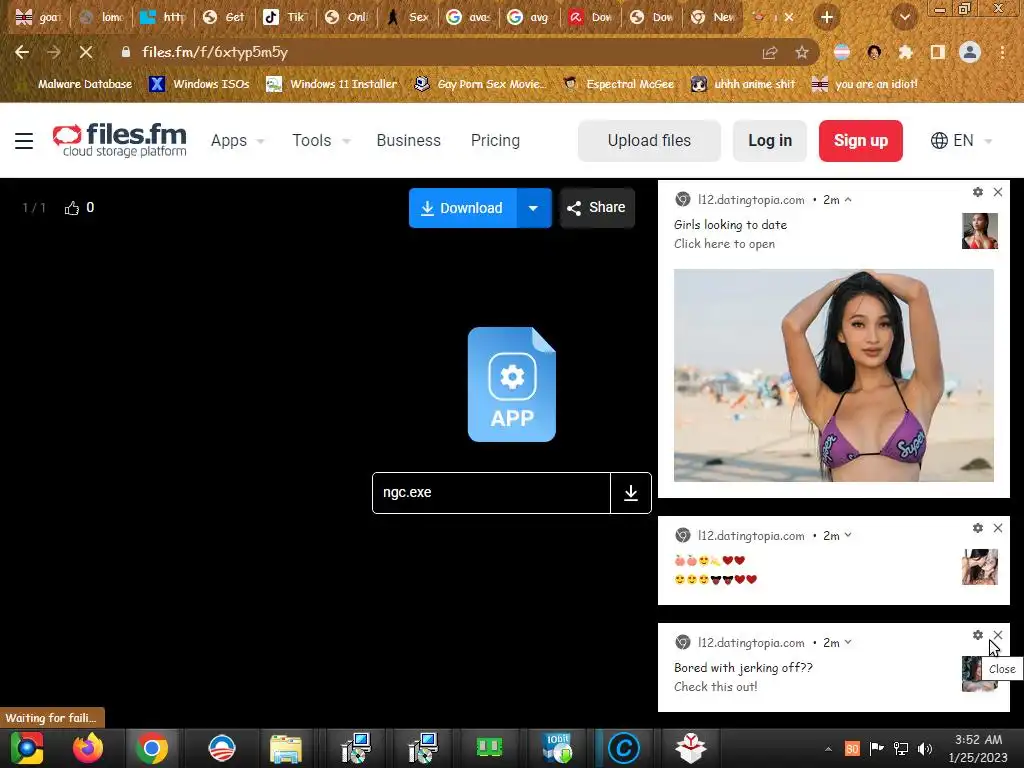1024x768 pixels.
Task: Open Chrome from the taskbar
Action: 152,748
